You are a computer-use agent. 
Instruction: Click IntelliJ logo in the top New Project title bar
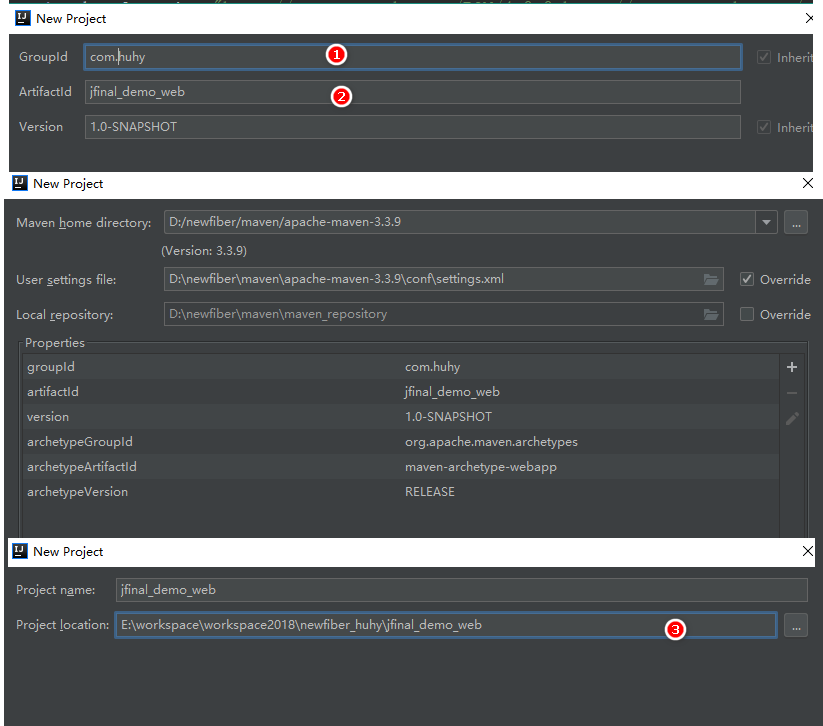(22, 18)
